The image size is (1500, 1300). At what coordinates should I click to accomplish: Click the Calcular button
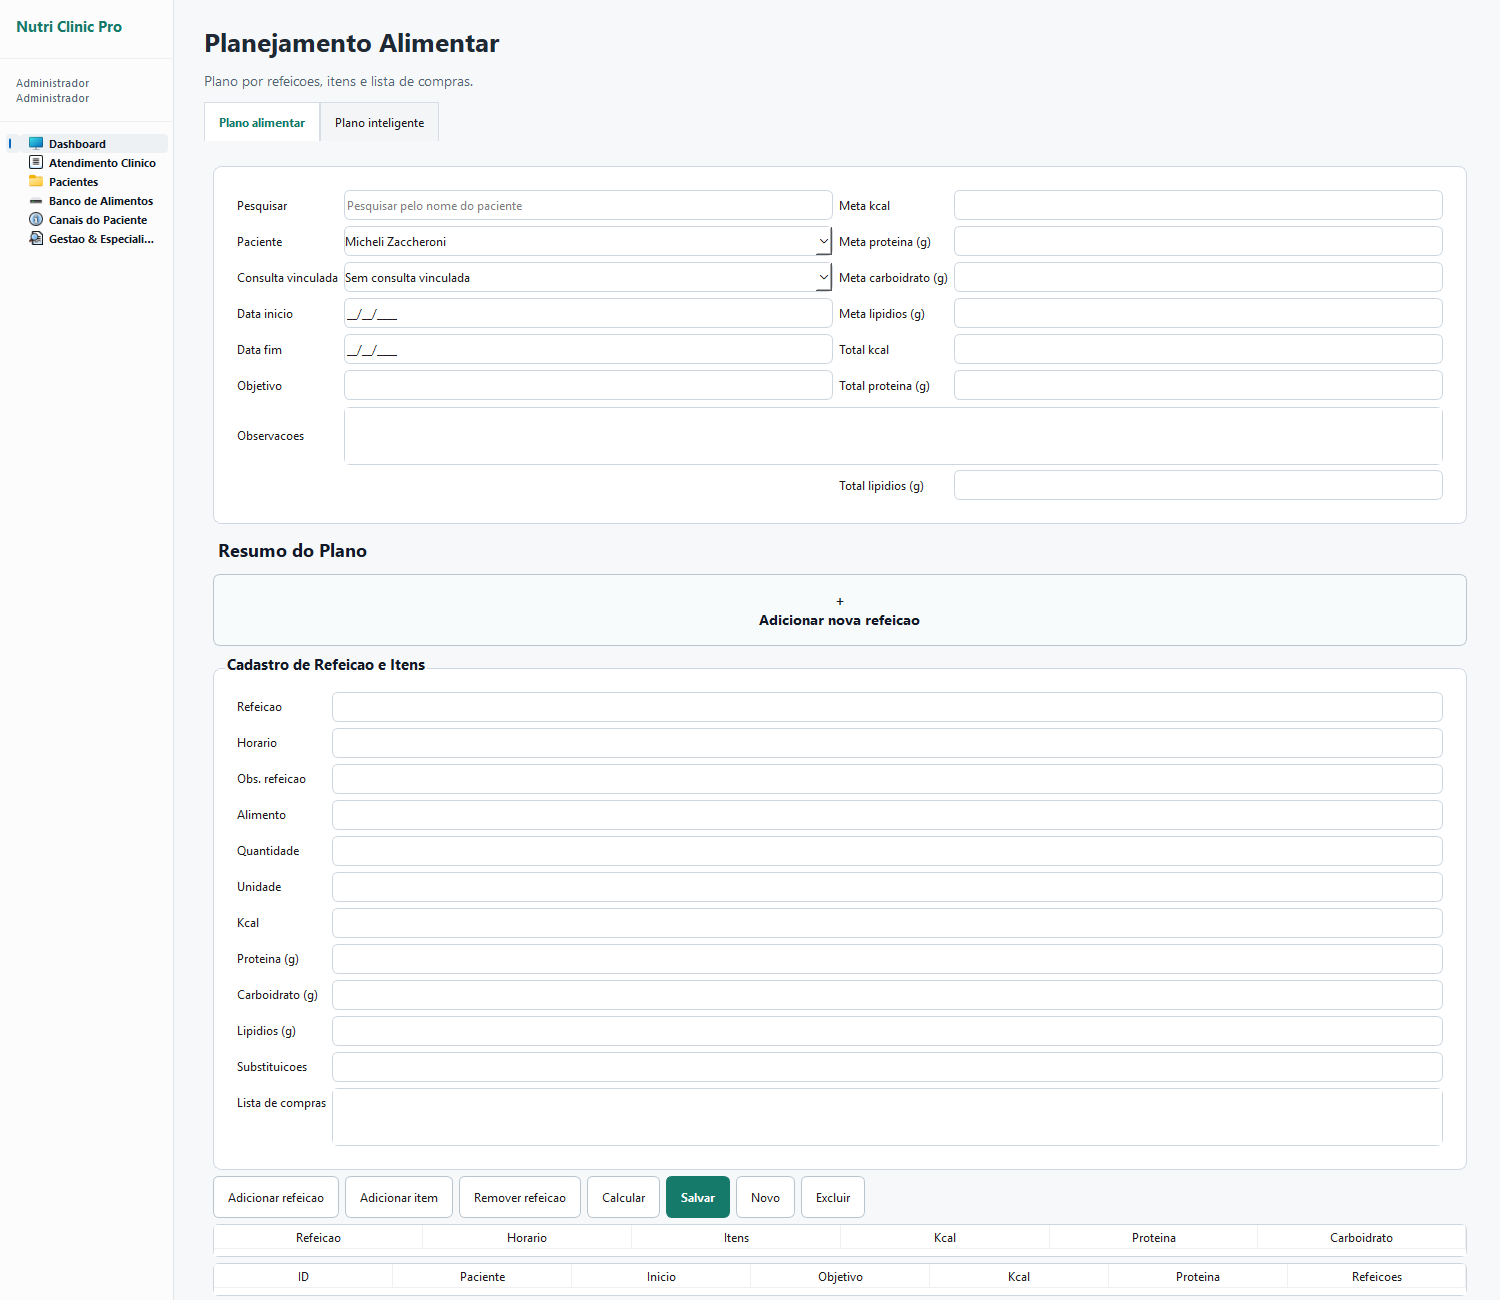(x=623, y=1197)
